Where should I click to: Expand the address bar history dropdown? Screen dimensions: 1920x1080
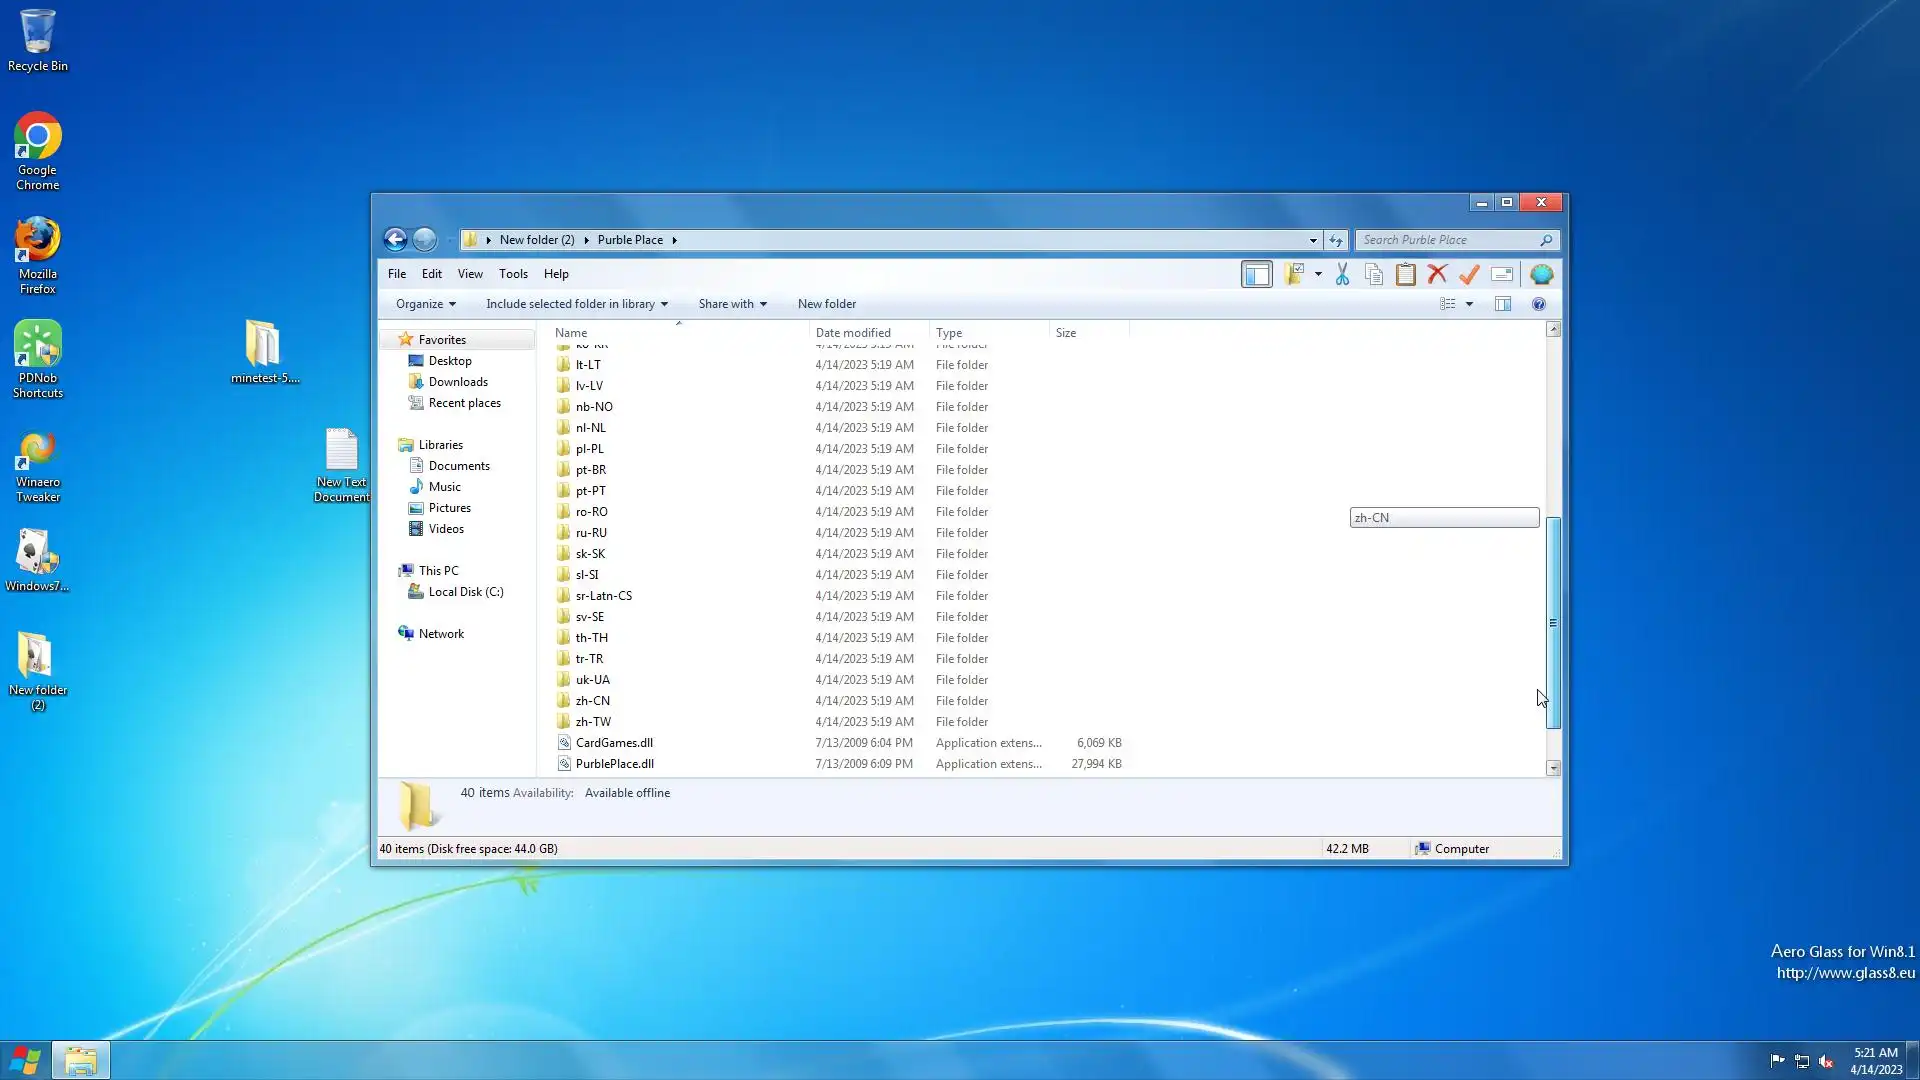1313,240
